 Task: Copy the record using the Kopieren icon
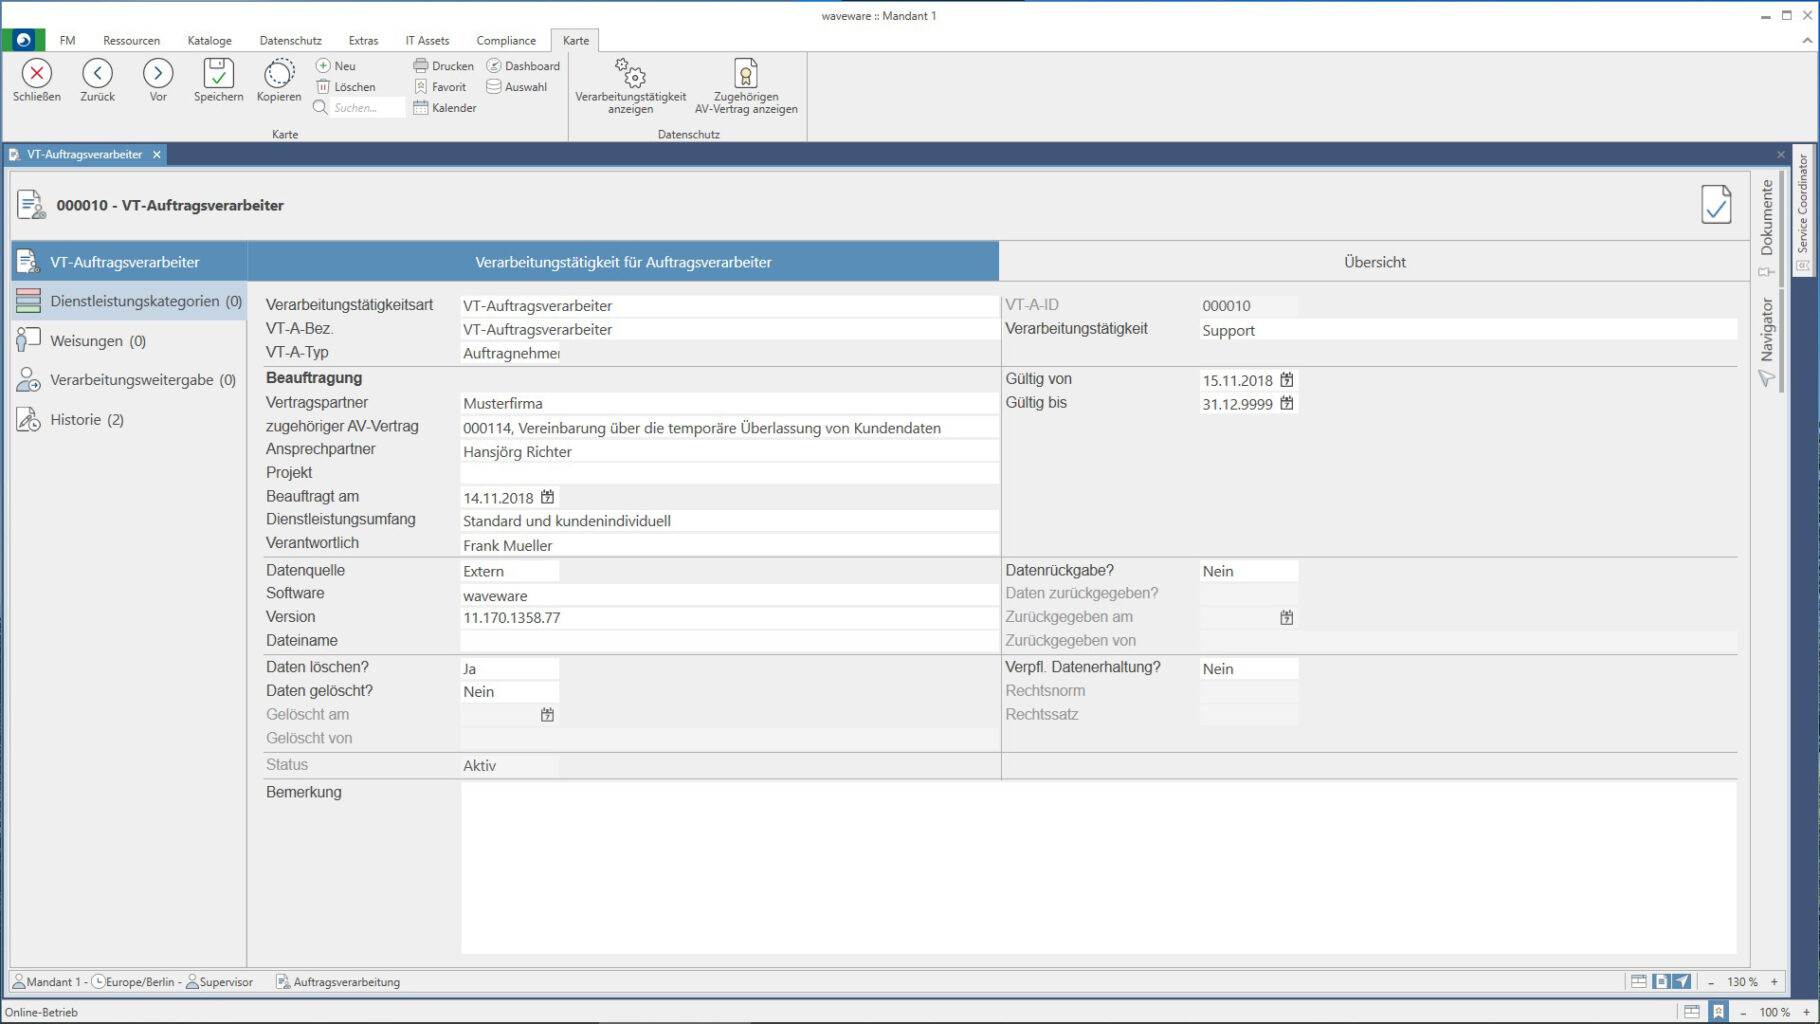click(x=279, y=74)
